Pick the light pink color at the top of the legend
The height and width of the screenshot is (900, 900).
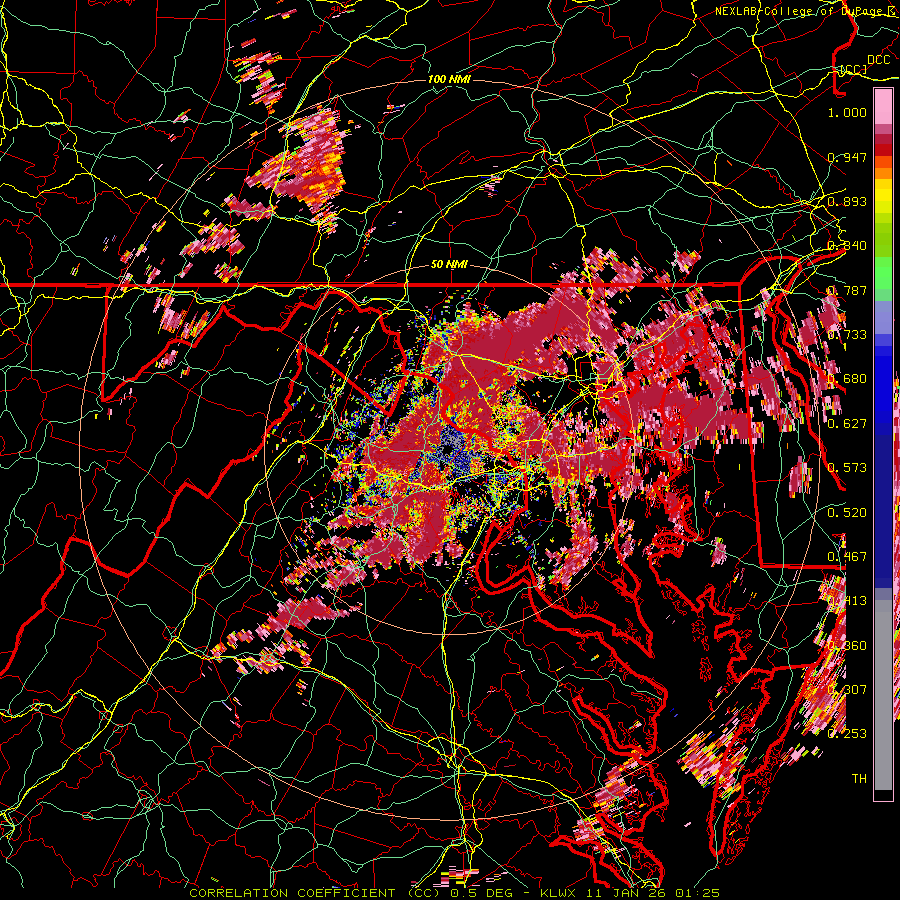point(883,107)
